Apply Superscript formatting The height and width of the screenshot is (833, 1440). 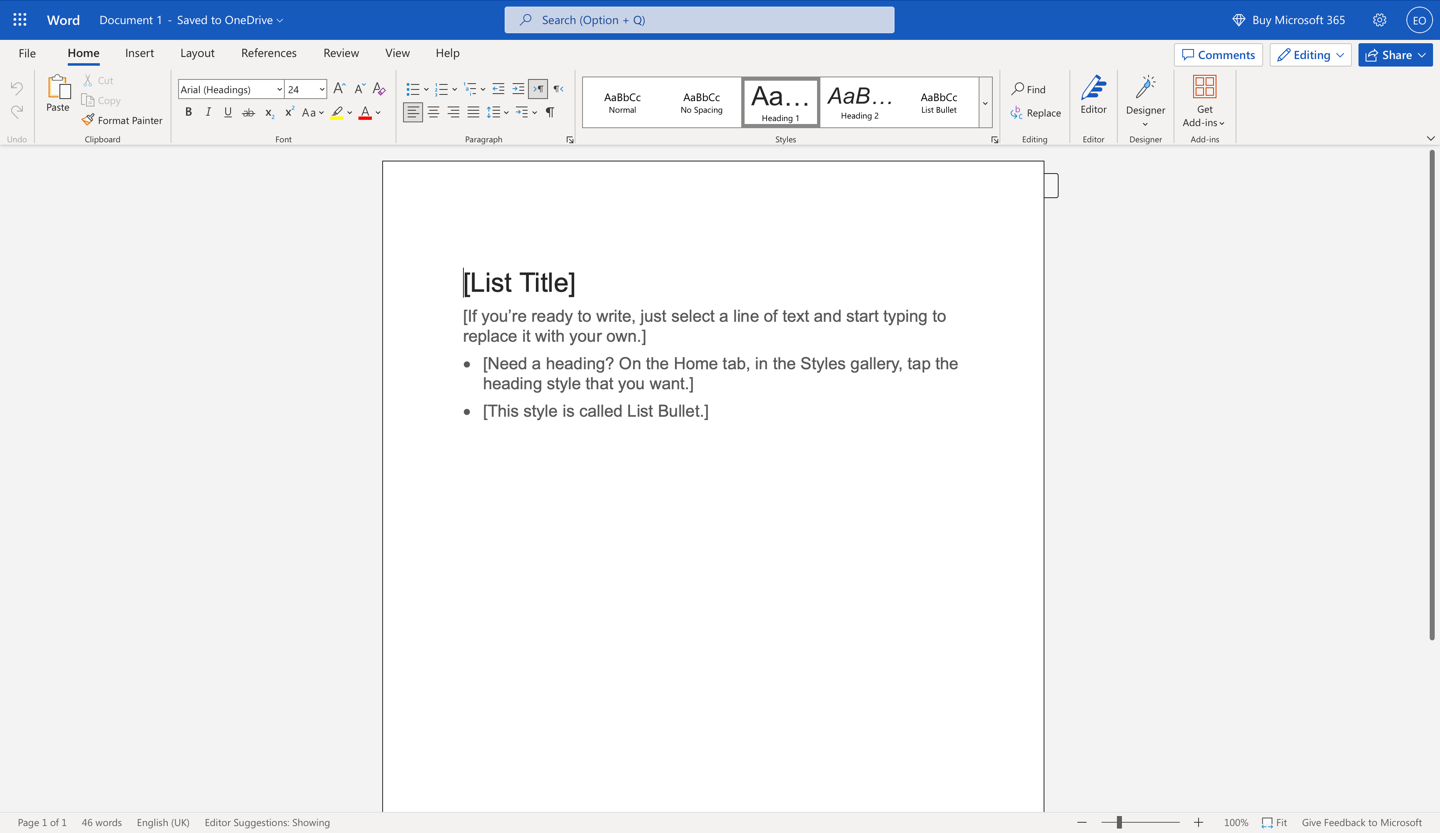[x=288, y=112]
